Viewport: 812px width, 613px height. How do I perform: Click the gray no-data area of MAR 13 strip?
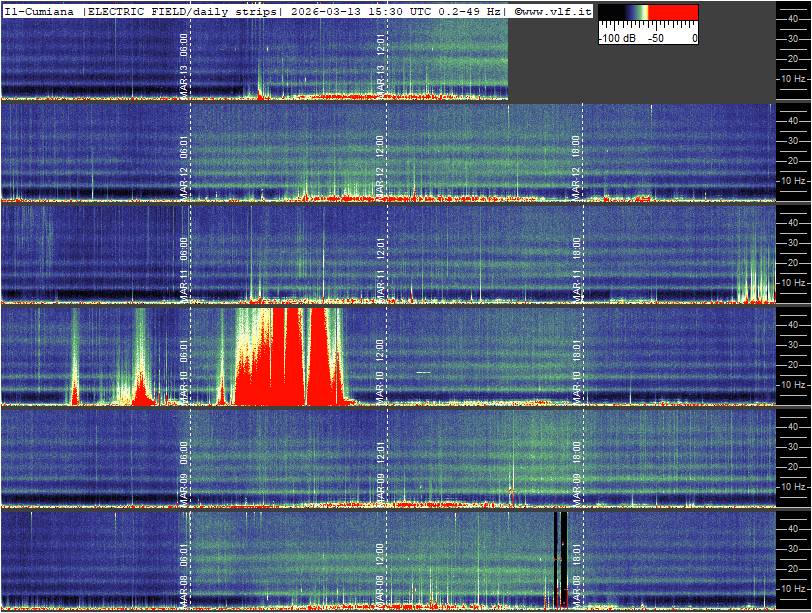640,72
